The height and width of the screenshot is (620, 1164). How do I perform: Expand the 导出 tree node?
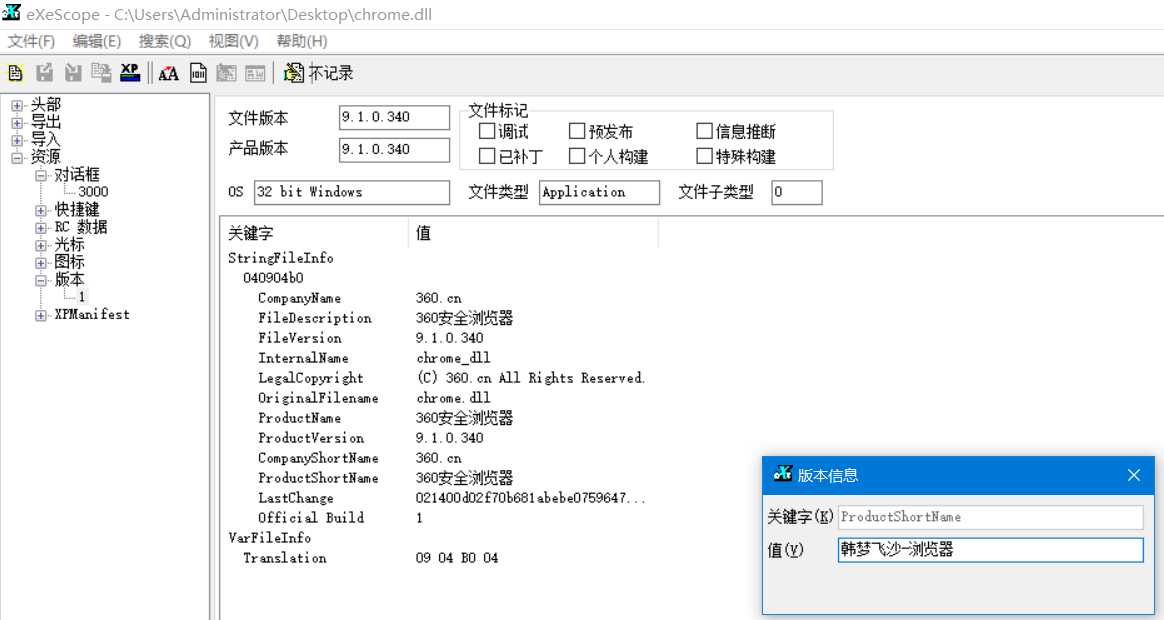17,123
